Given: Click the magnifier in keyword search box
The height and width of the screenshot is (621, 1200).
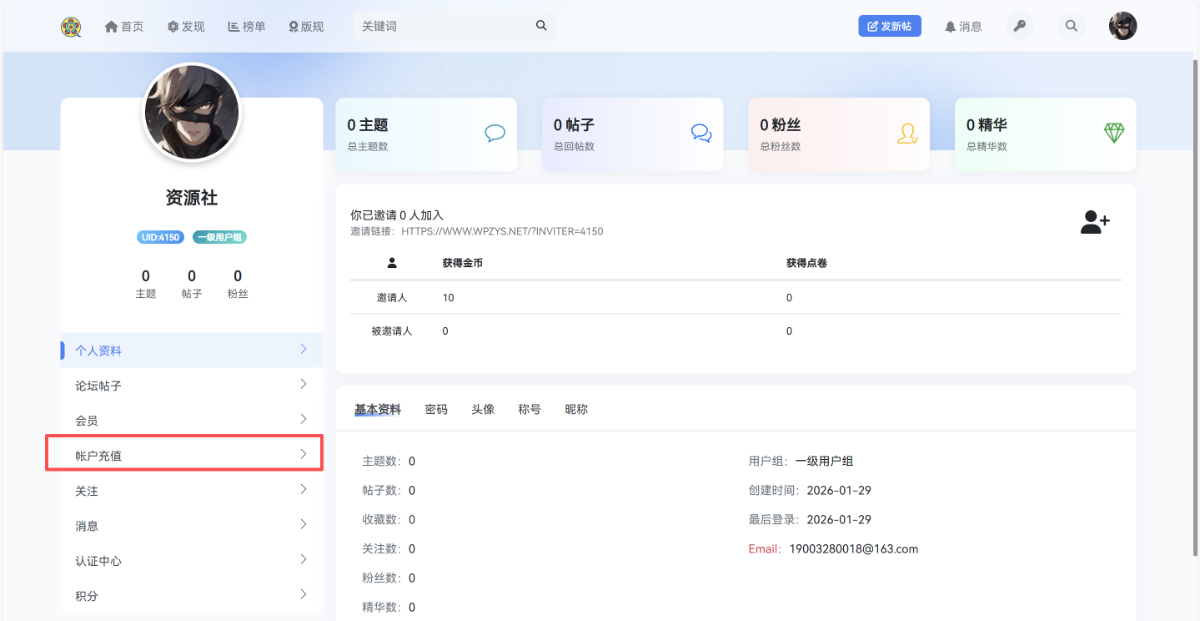Looking at the screenshot, I should [541, 26].
